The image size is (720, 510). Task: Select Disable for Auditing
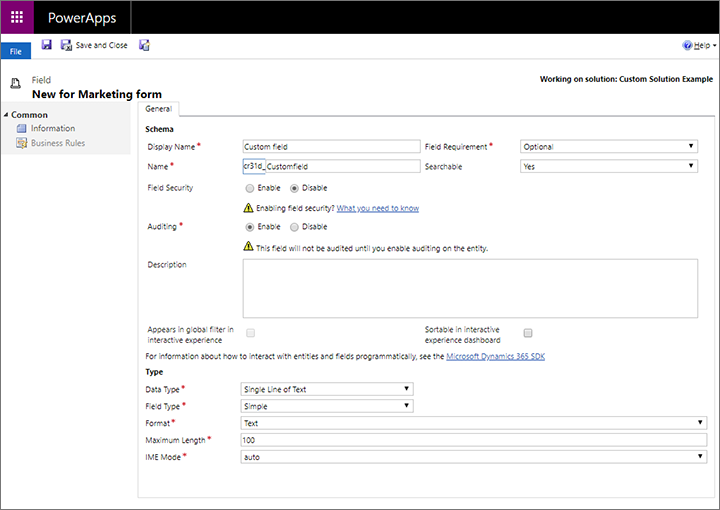pos(294,227)
